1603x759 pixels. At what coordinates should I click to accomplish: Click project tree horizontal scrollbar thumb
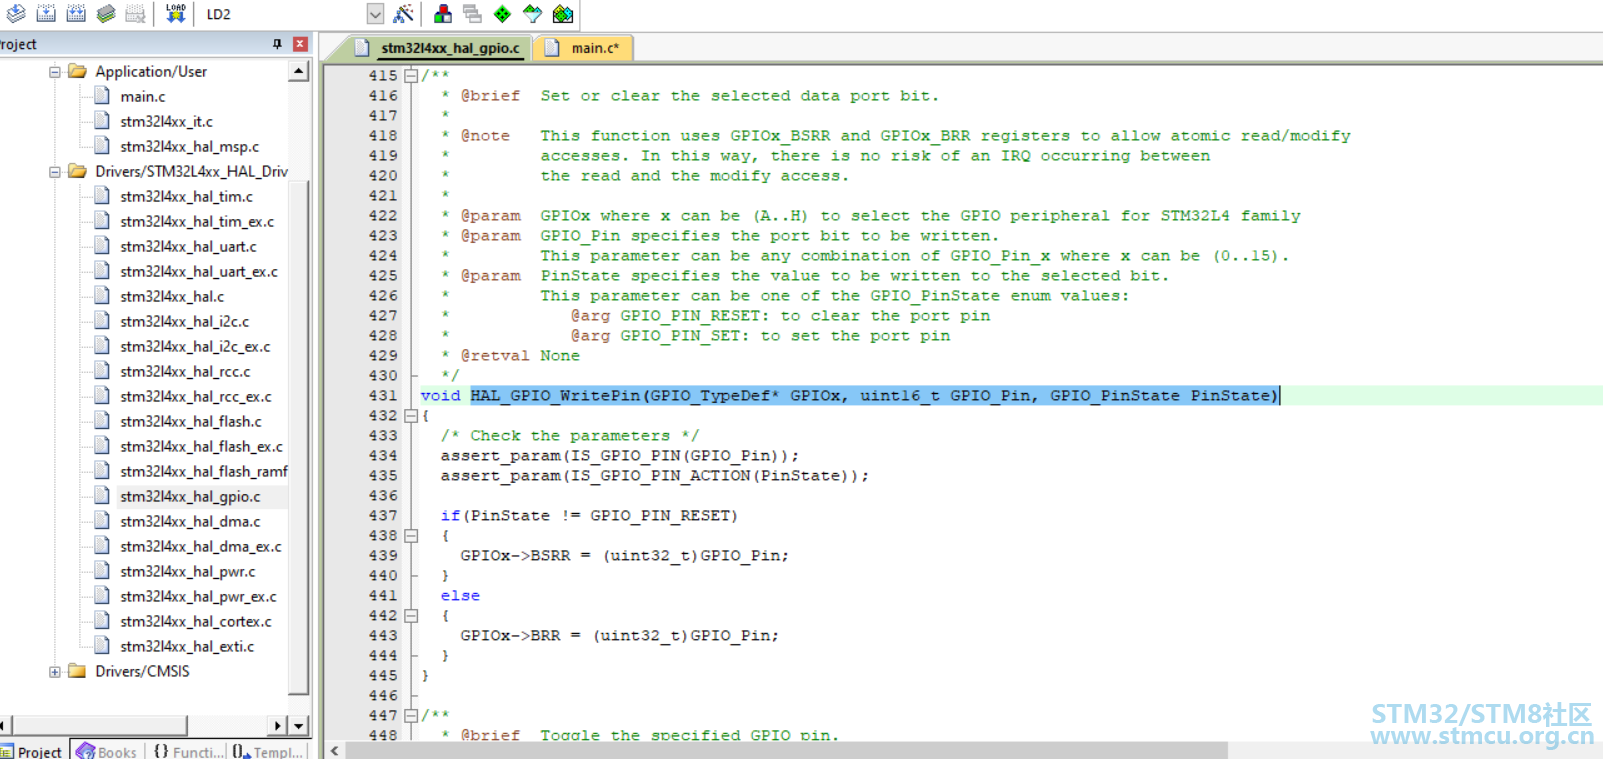pos(100,725)
